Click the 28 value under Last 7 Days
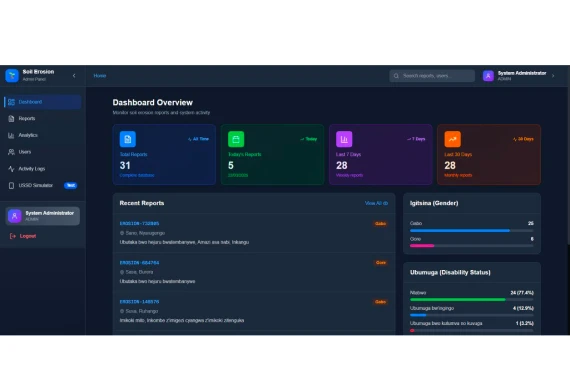The image size is (570, 377). 342,165
